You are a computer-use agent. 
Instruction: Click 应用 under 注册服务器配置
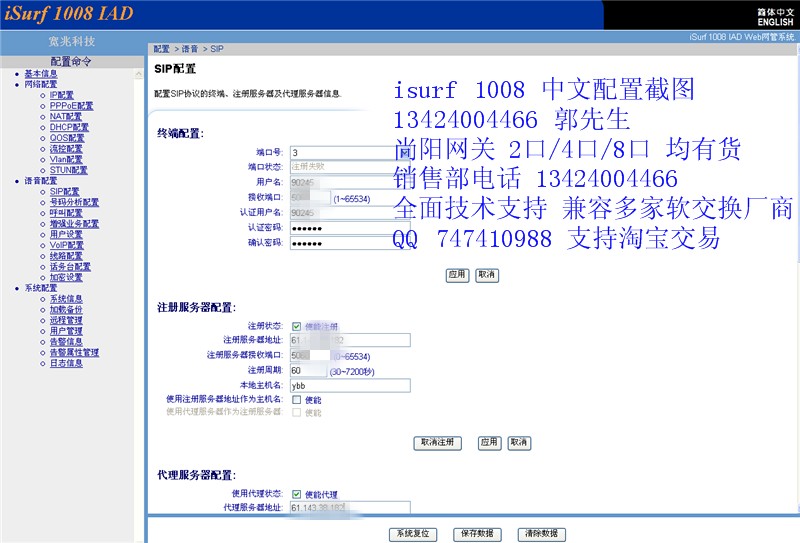coord(489,443)
